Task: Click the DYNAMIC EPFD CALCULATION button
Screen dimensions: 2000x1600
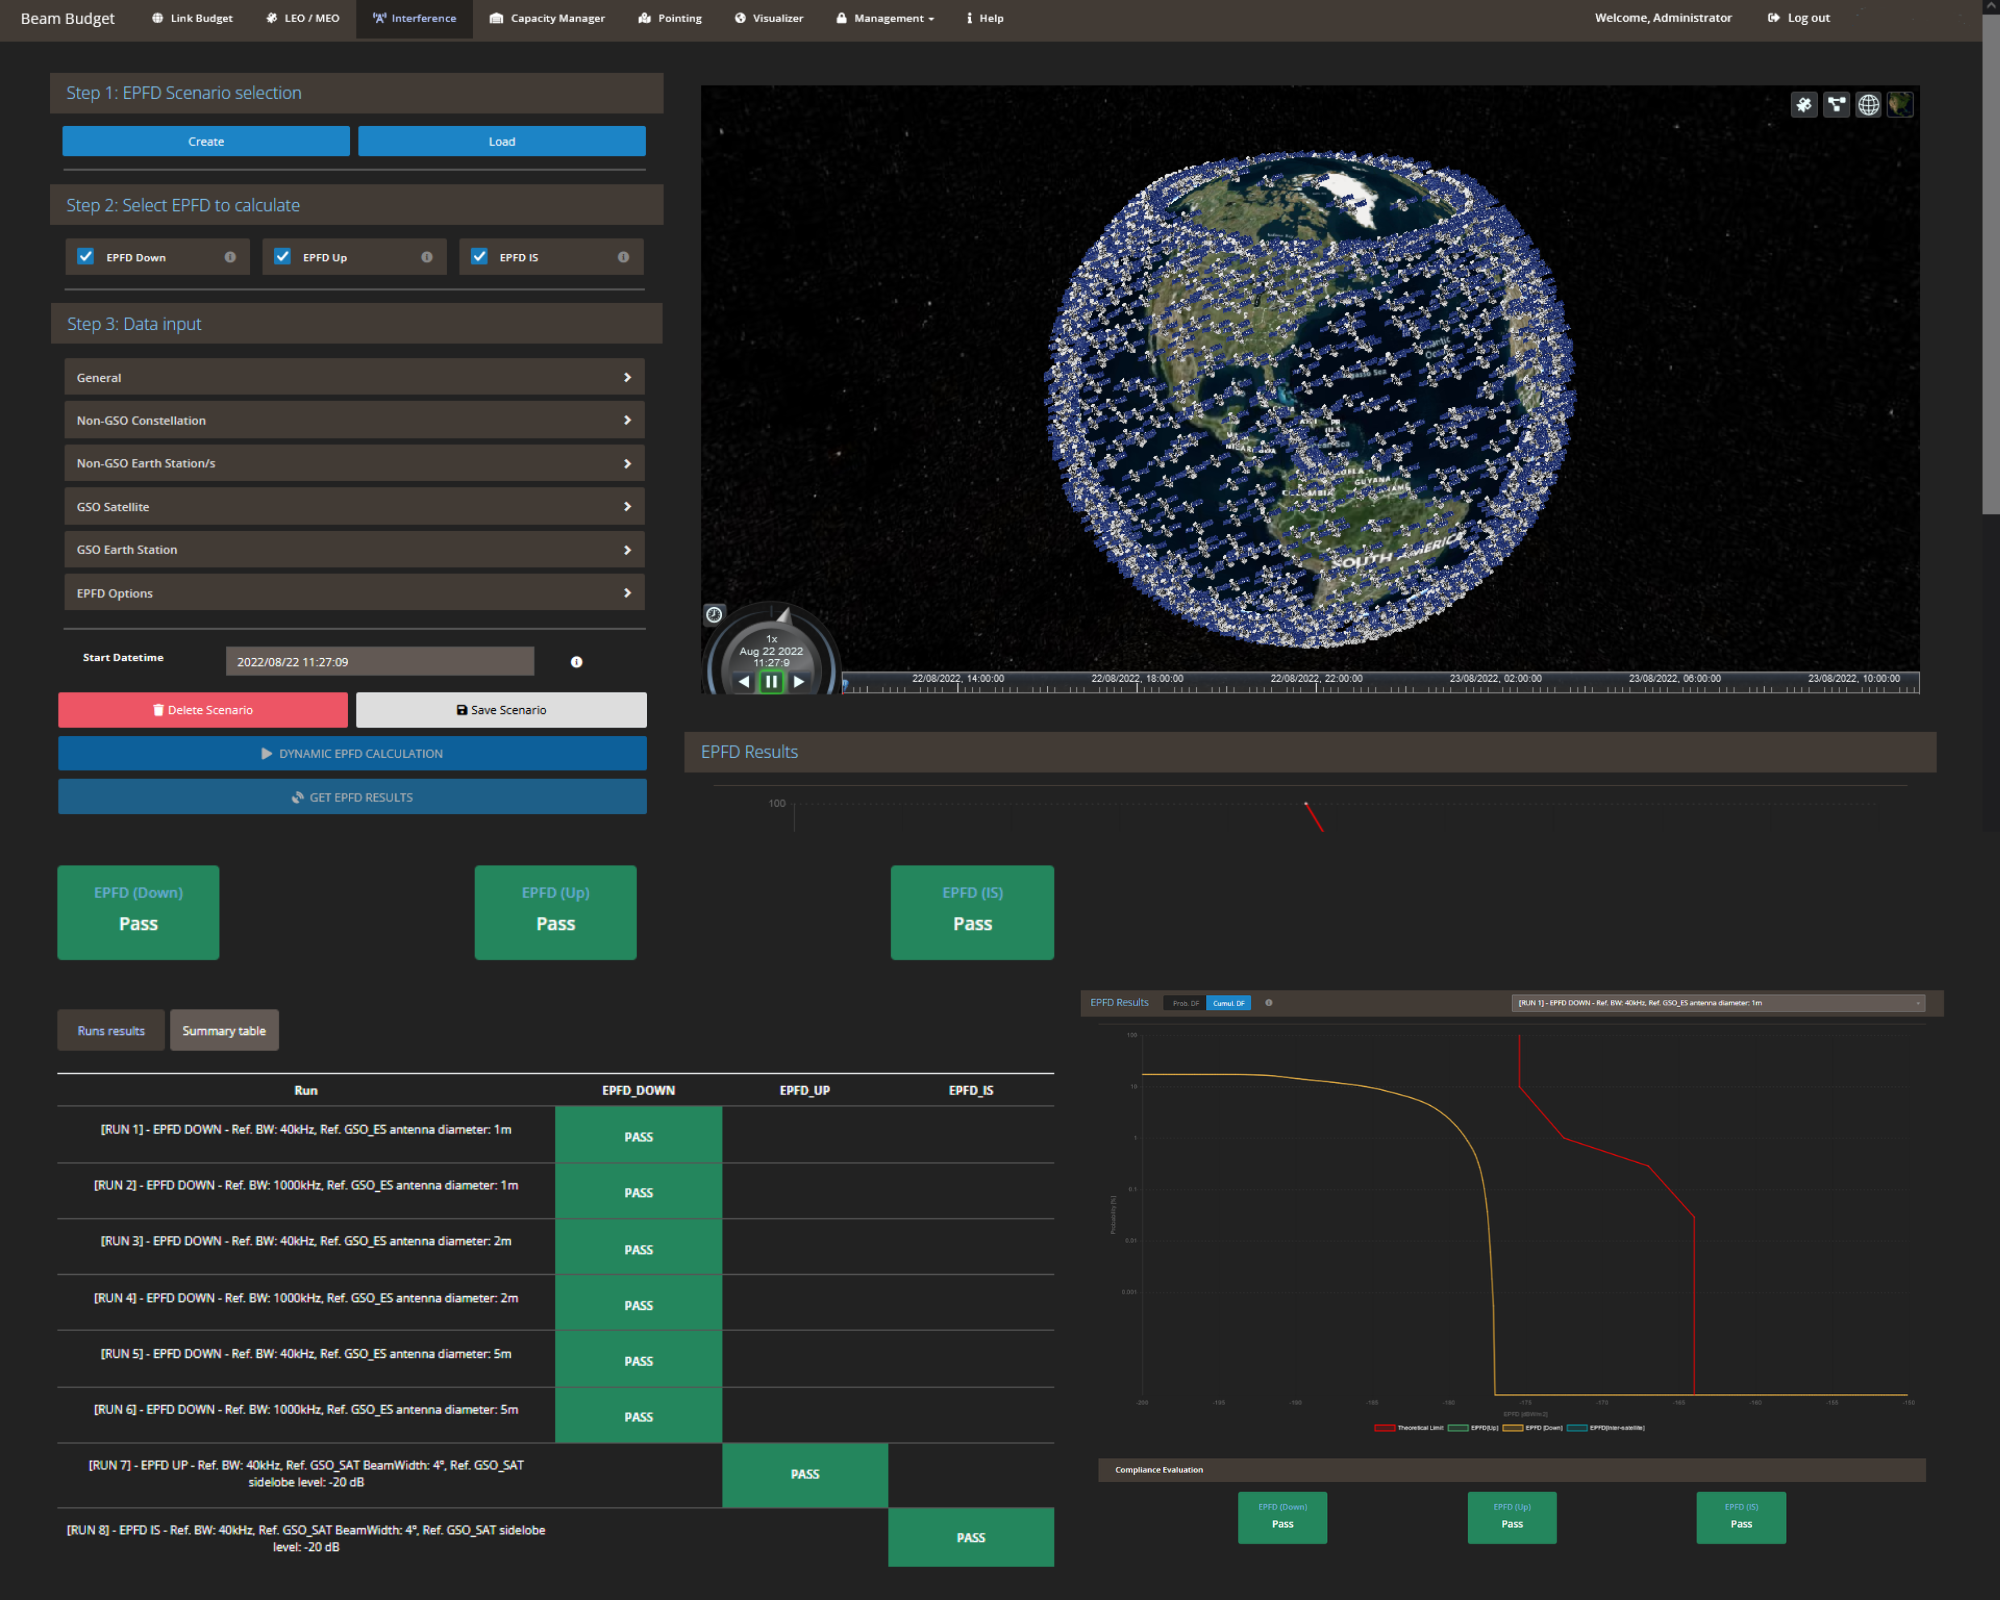Action: point(352,754)
